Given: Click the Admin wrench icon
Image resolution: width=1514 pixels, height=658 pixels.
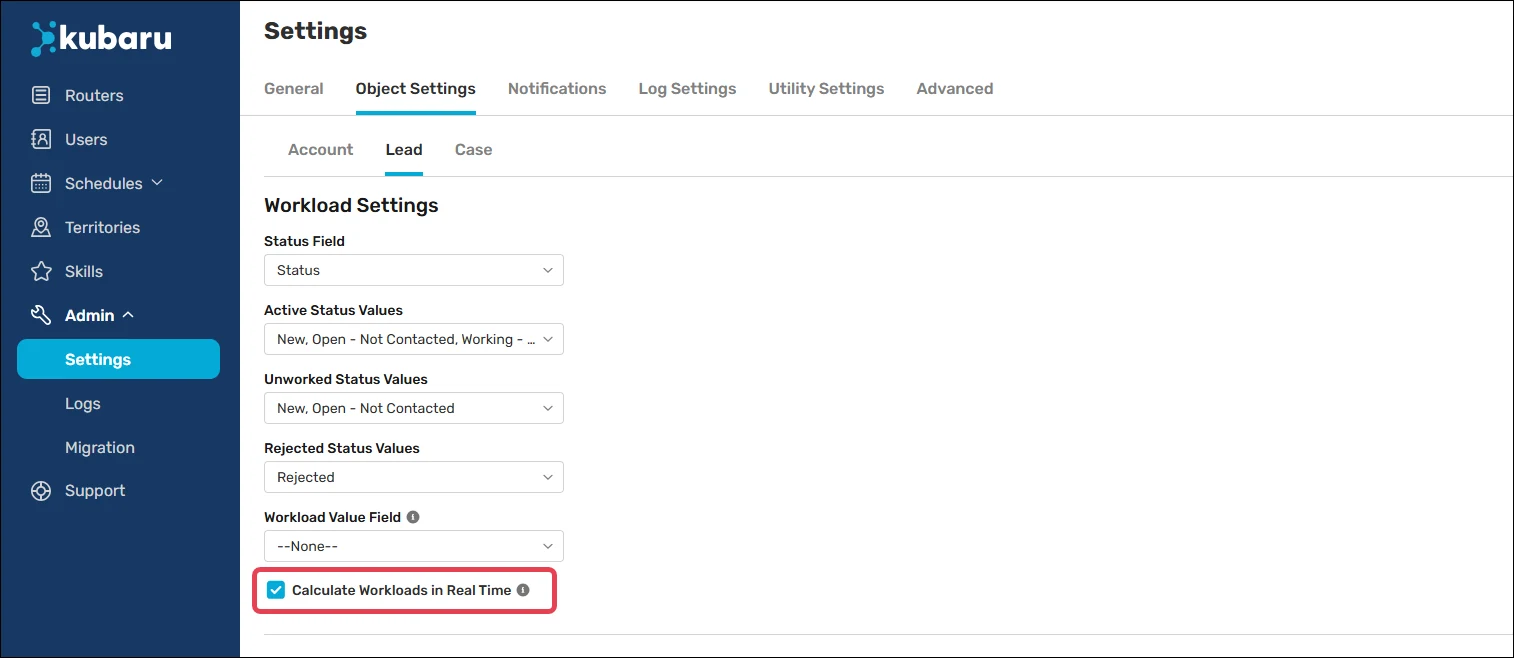Looking at the screenshot, I should coord(41,316).
